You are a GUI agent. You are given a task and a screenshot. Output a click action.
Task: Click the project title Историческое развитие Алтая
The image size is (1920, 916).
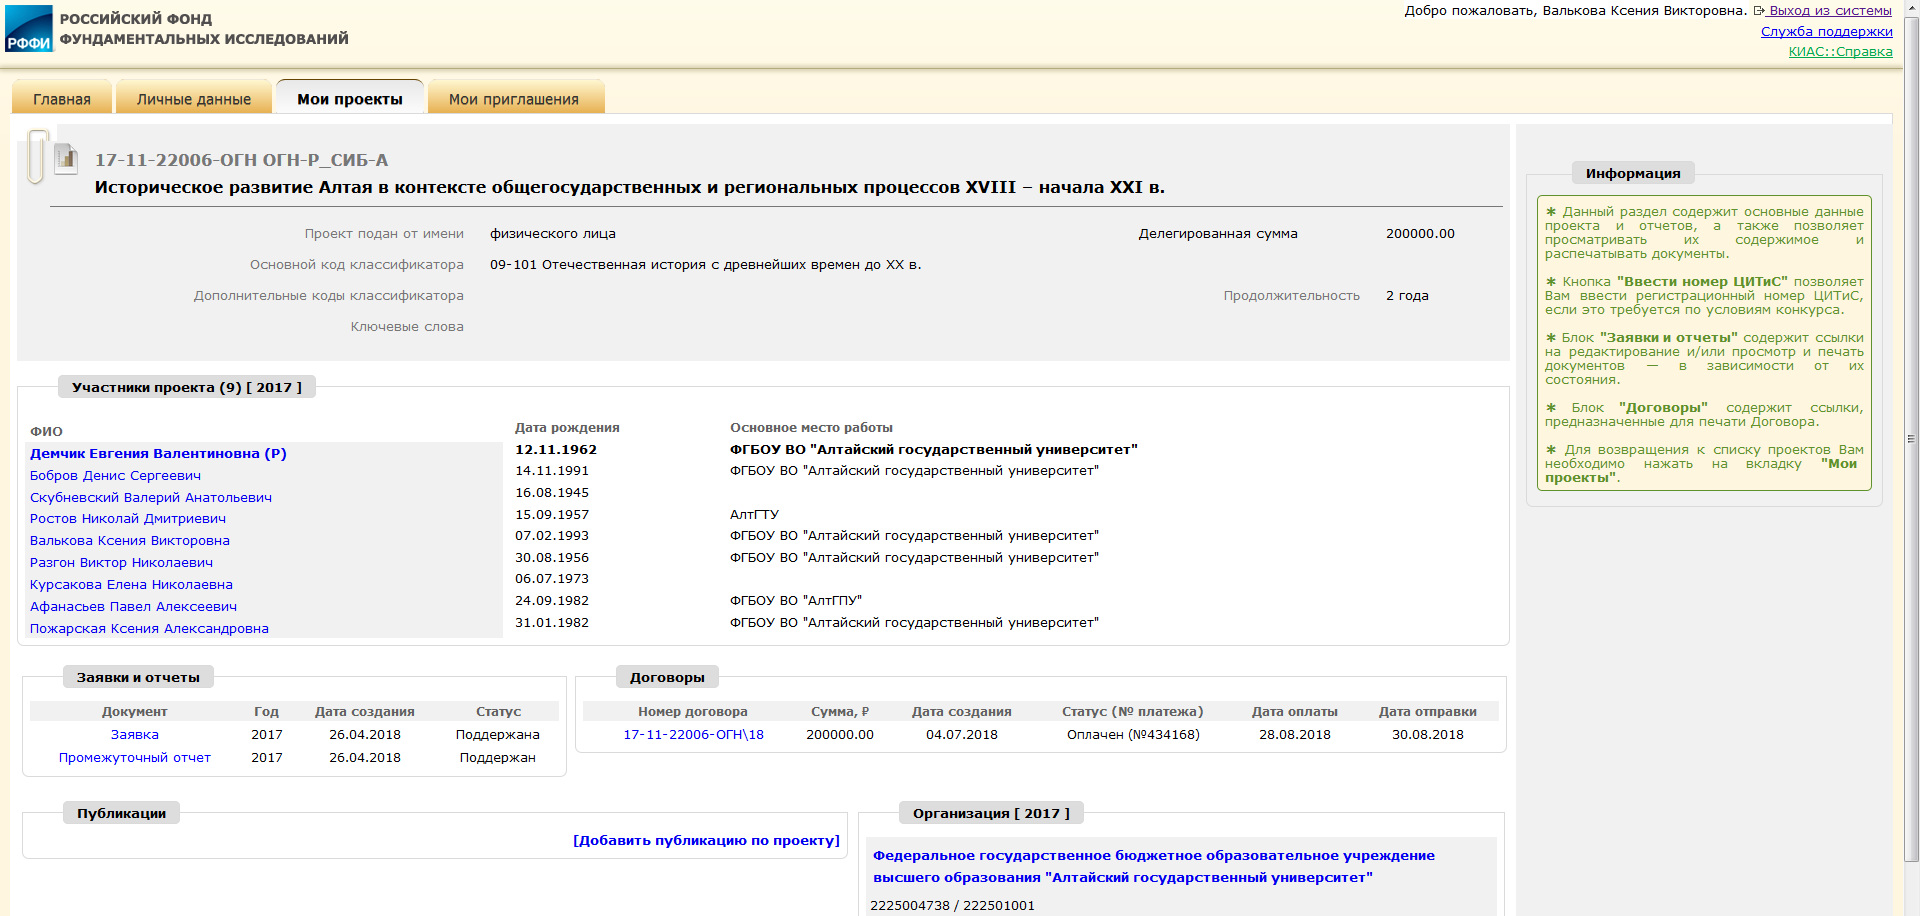coord(630,187)
